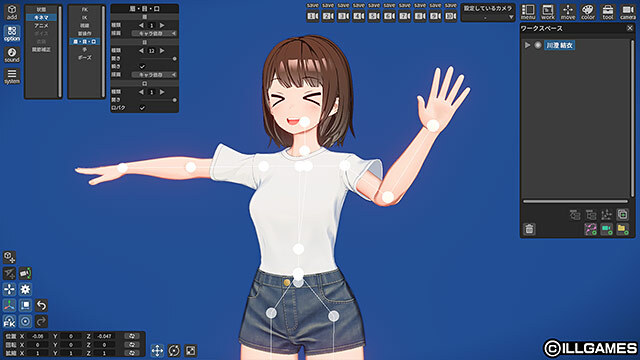Screen dimensions: 640x360
Task: Toggle the work workspace icon
Action: 548,12
